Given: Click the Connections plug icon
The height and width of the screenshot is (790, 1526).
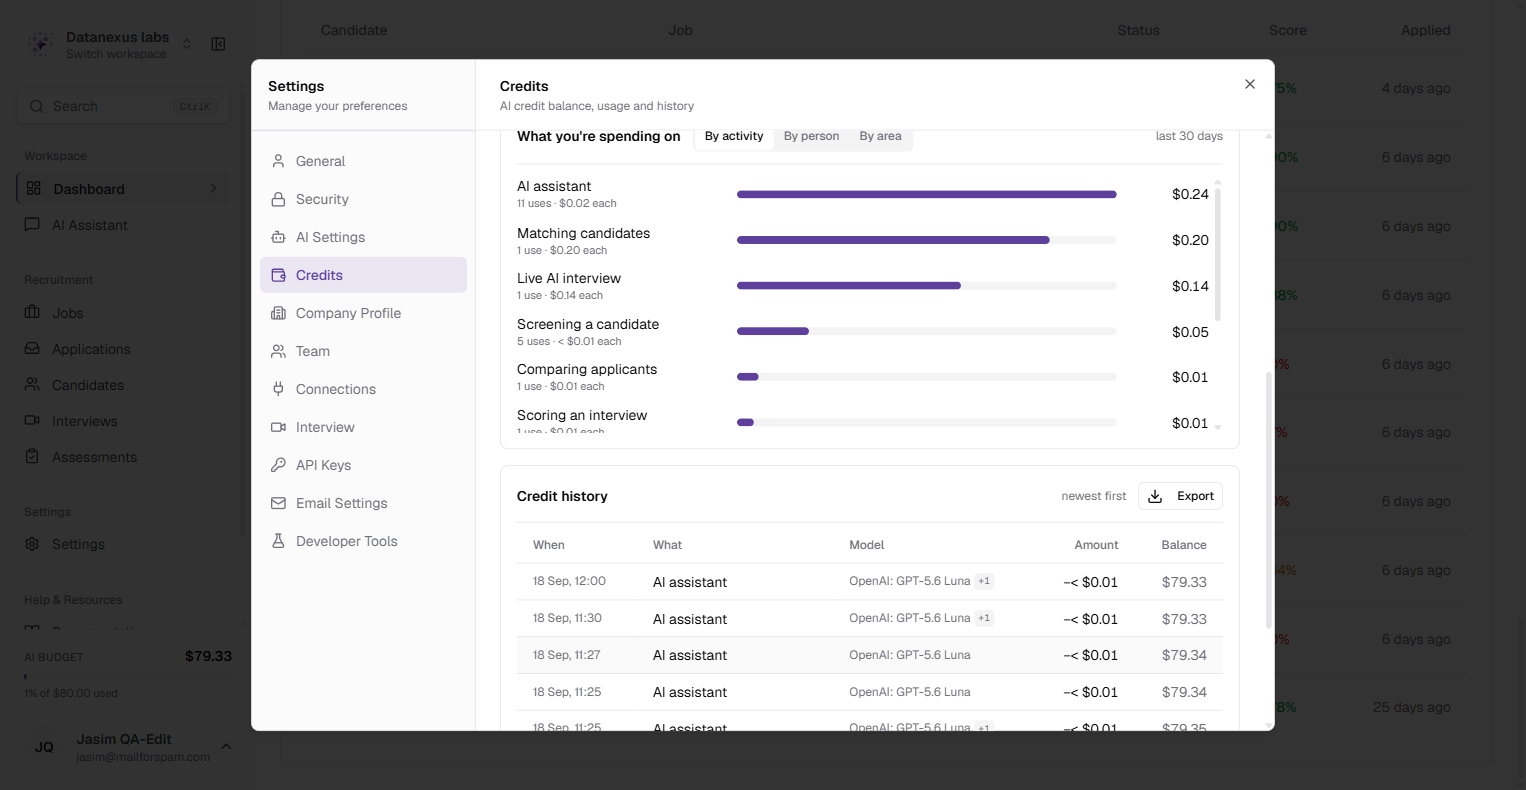Looking at the screenshot, I should pyautogui.click(x=278, y=389).
